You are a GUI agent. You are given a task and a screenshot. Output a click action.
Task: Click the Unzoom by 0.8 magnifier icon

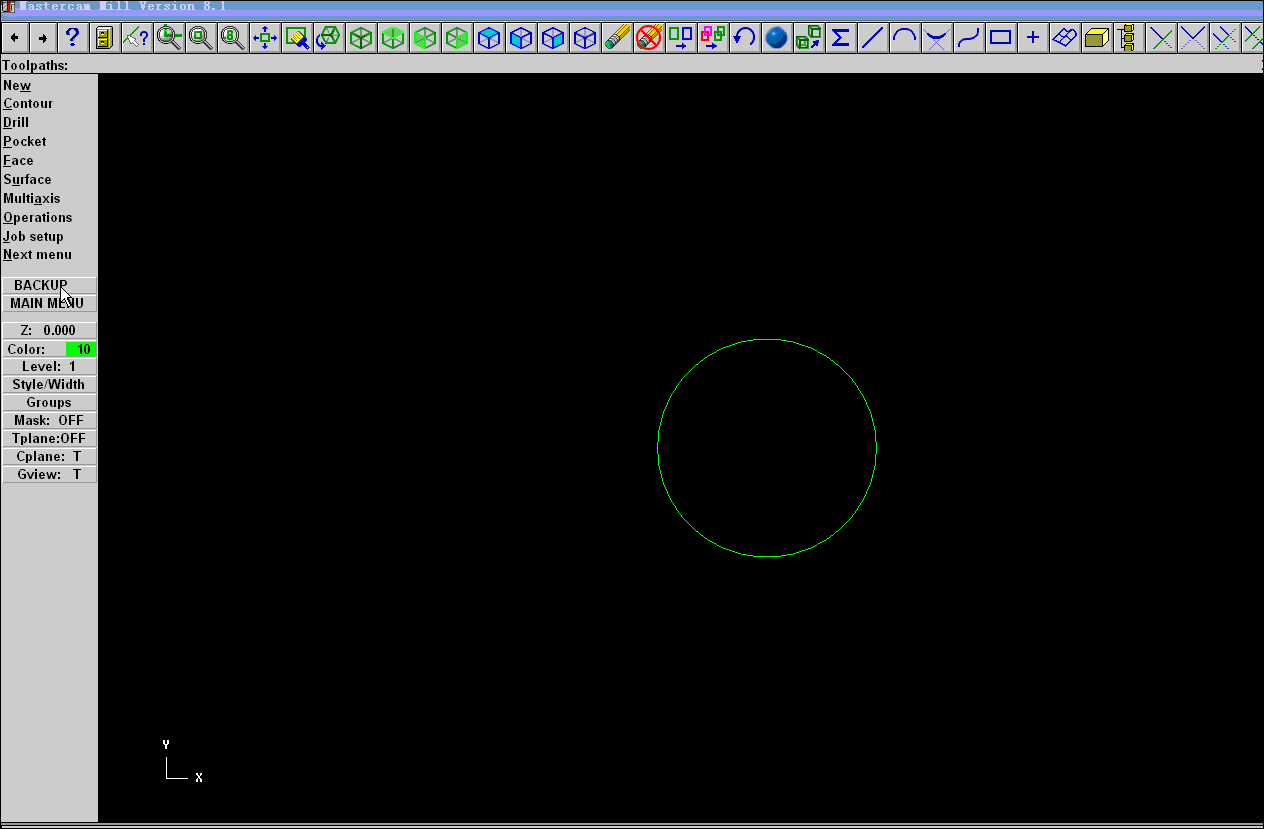click(232, 38)
